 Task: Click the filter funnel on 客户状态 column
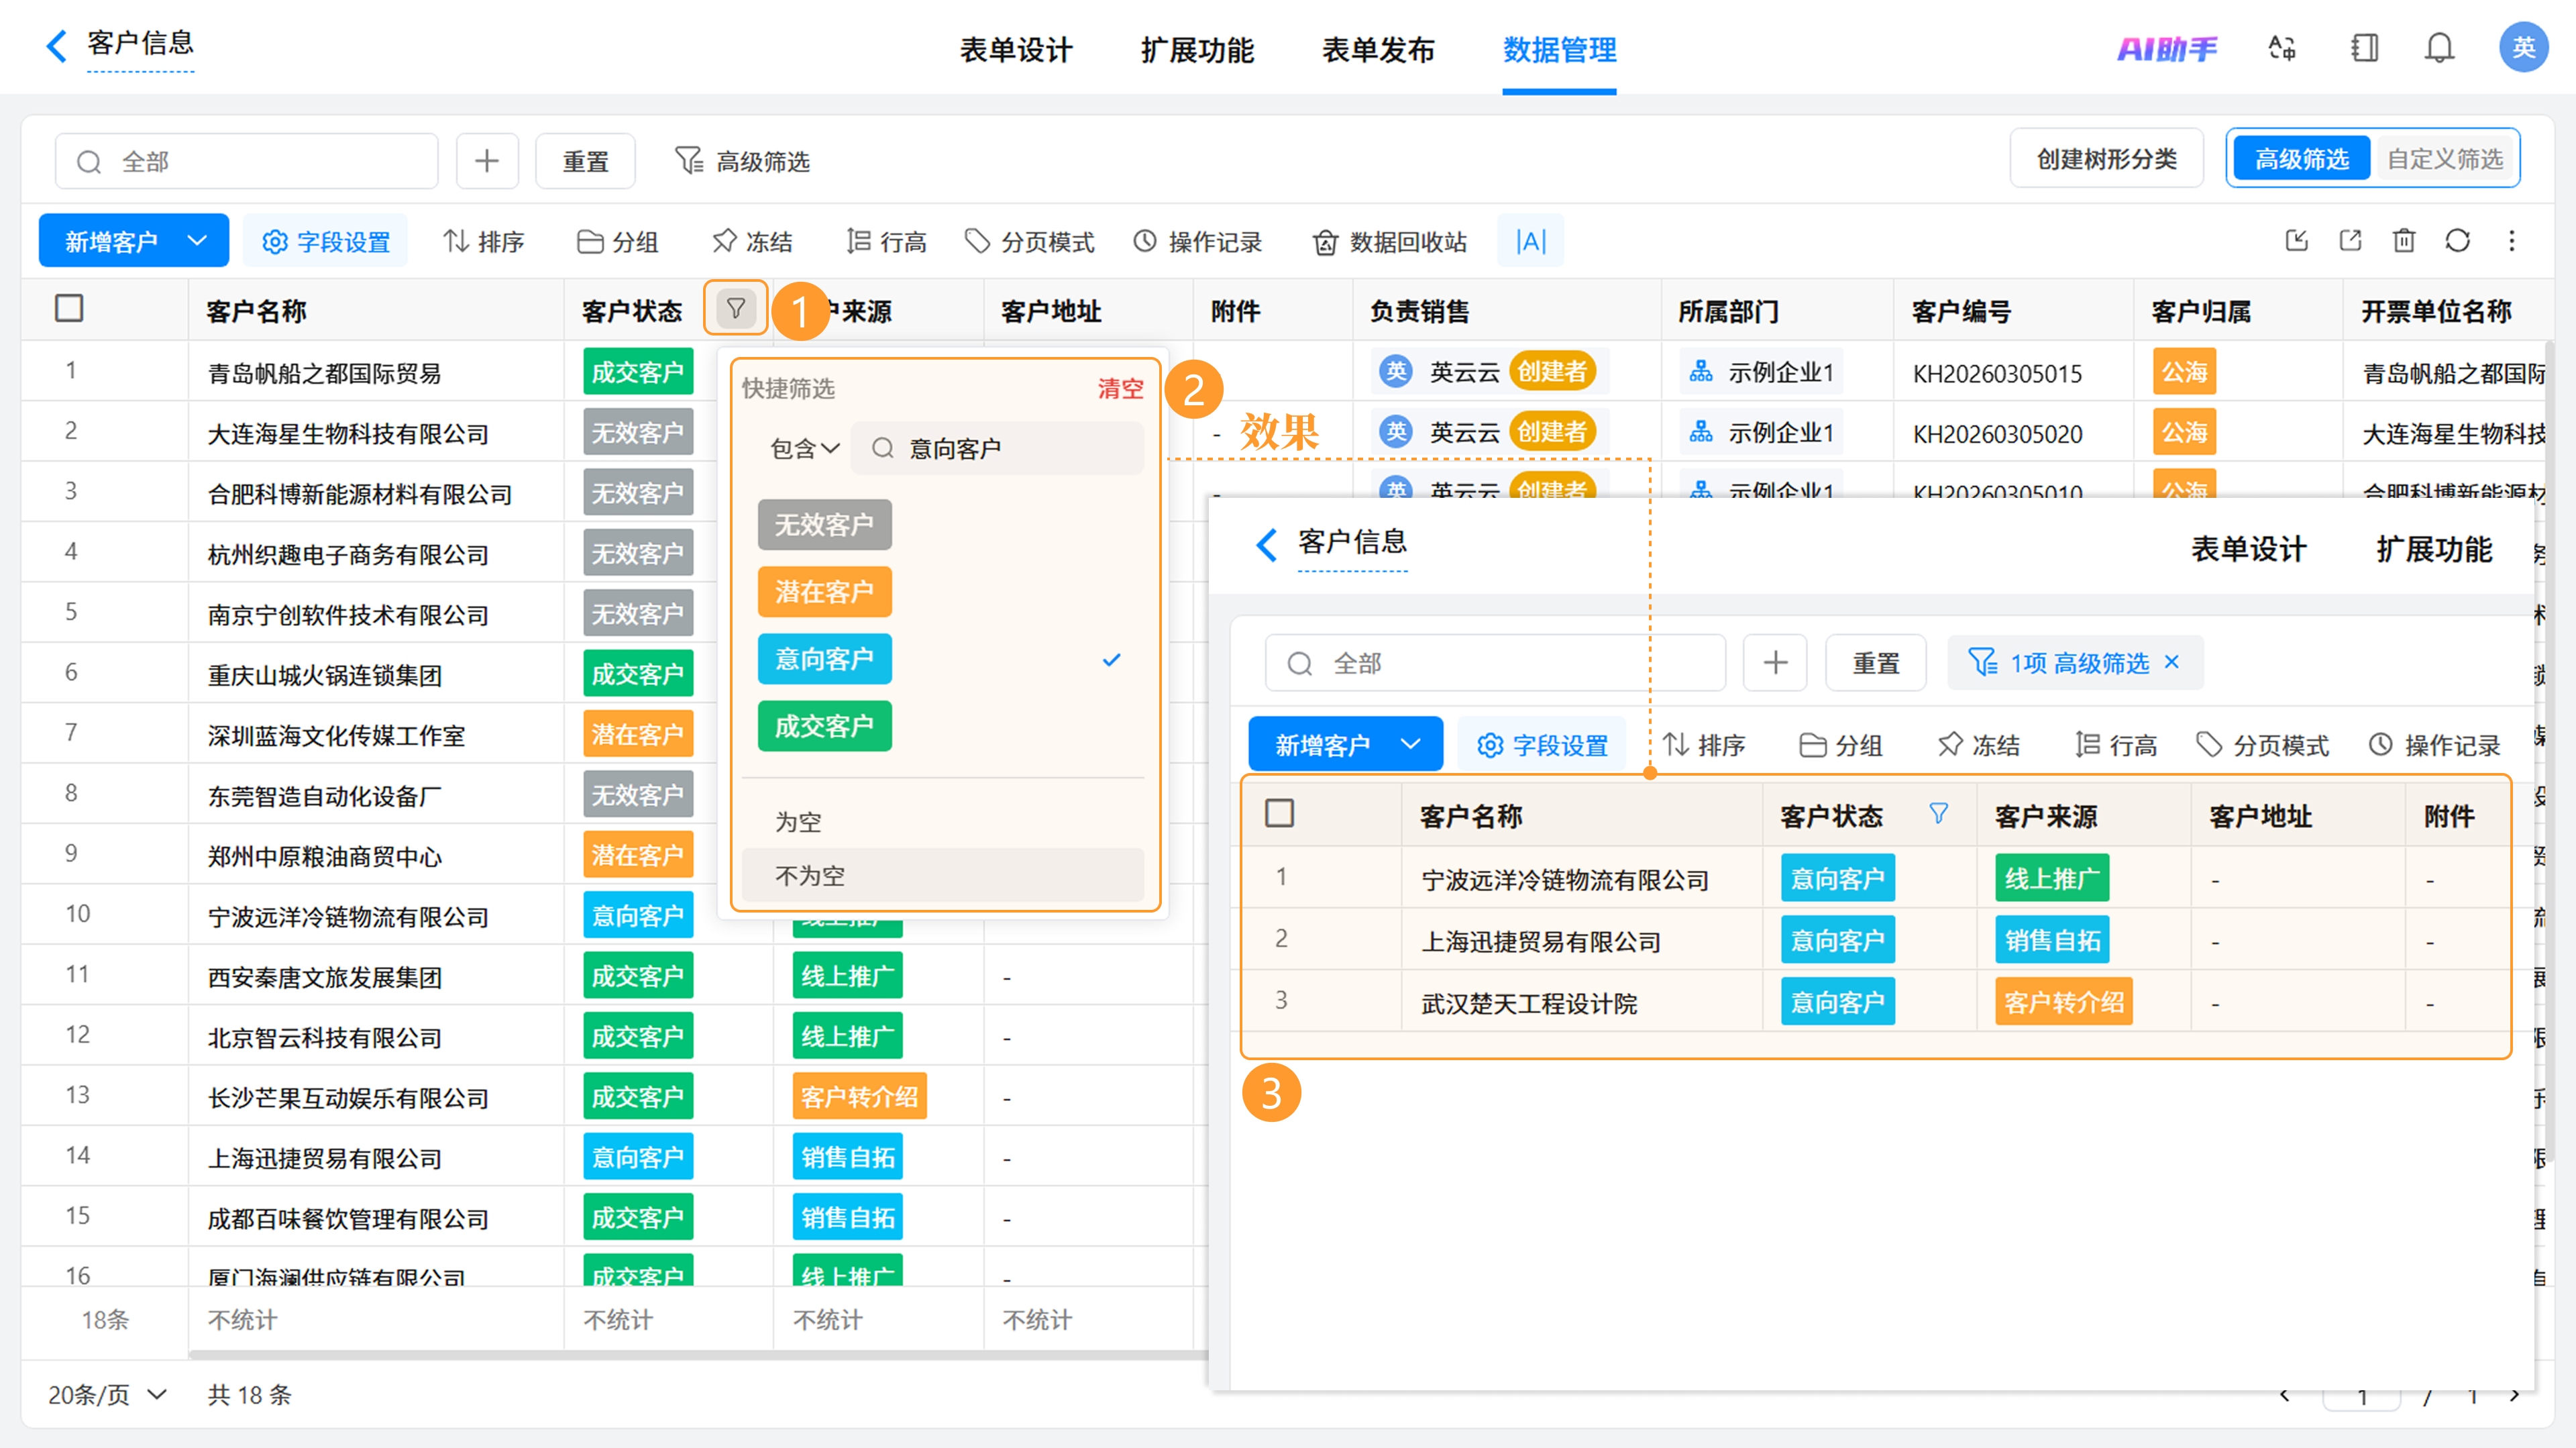point(735,309)
